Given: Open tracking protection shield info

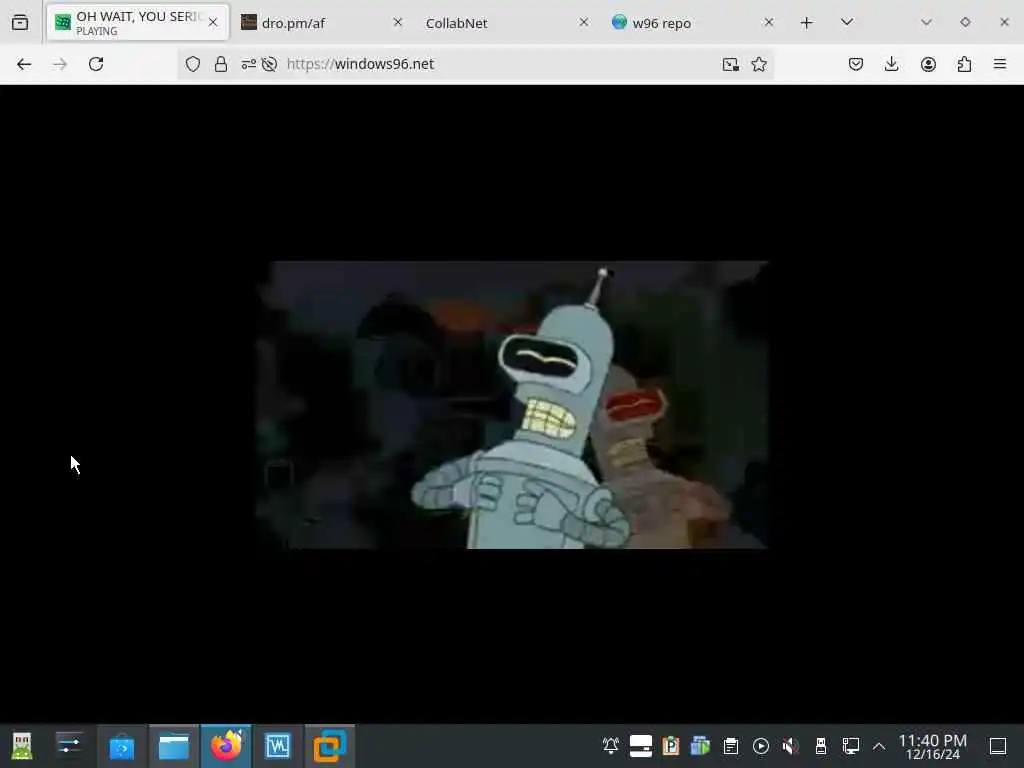Looking at the screenshot, I should pos(193,64).
